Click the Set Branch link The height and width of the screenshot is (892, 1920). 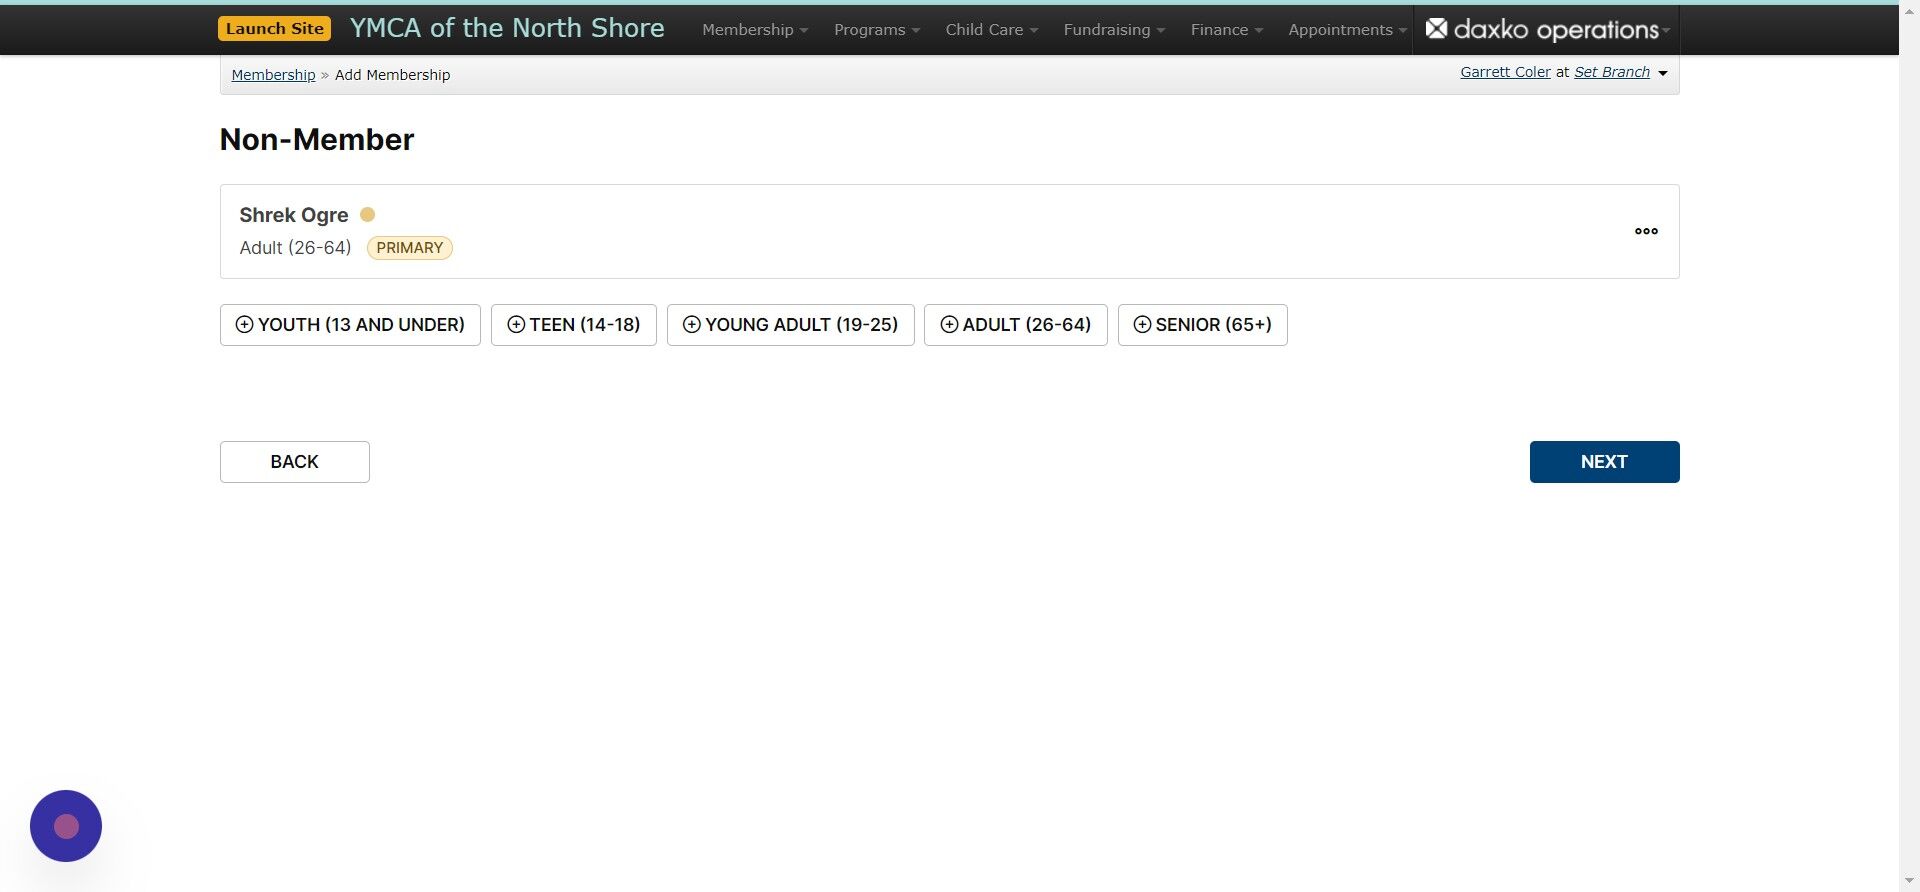click(x=1612, y=72)
